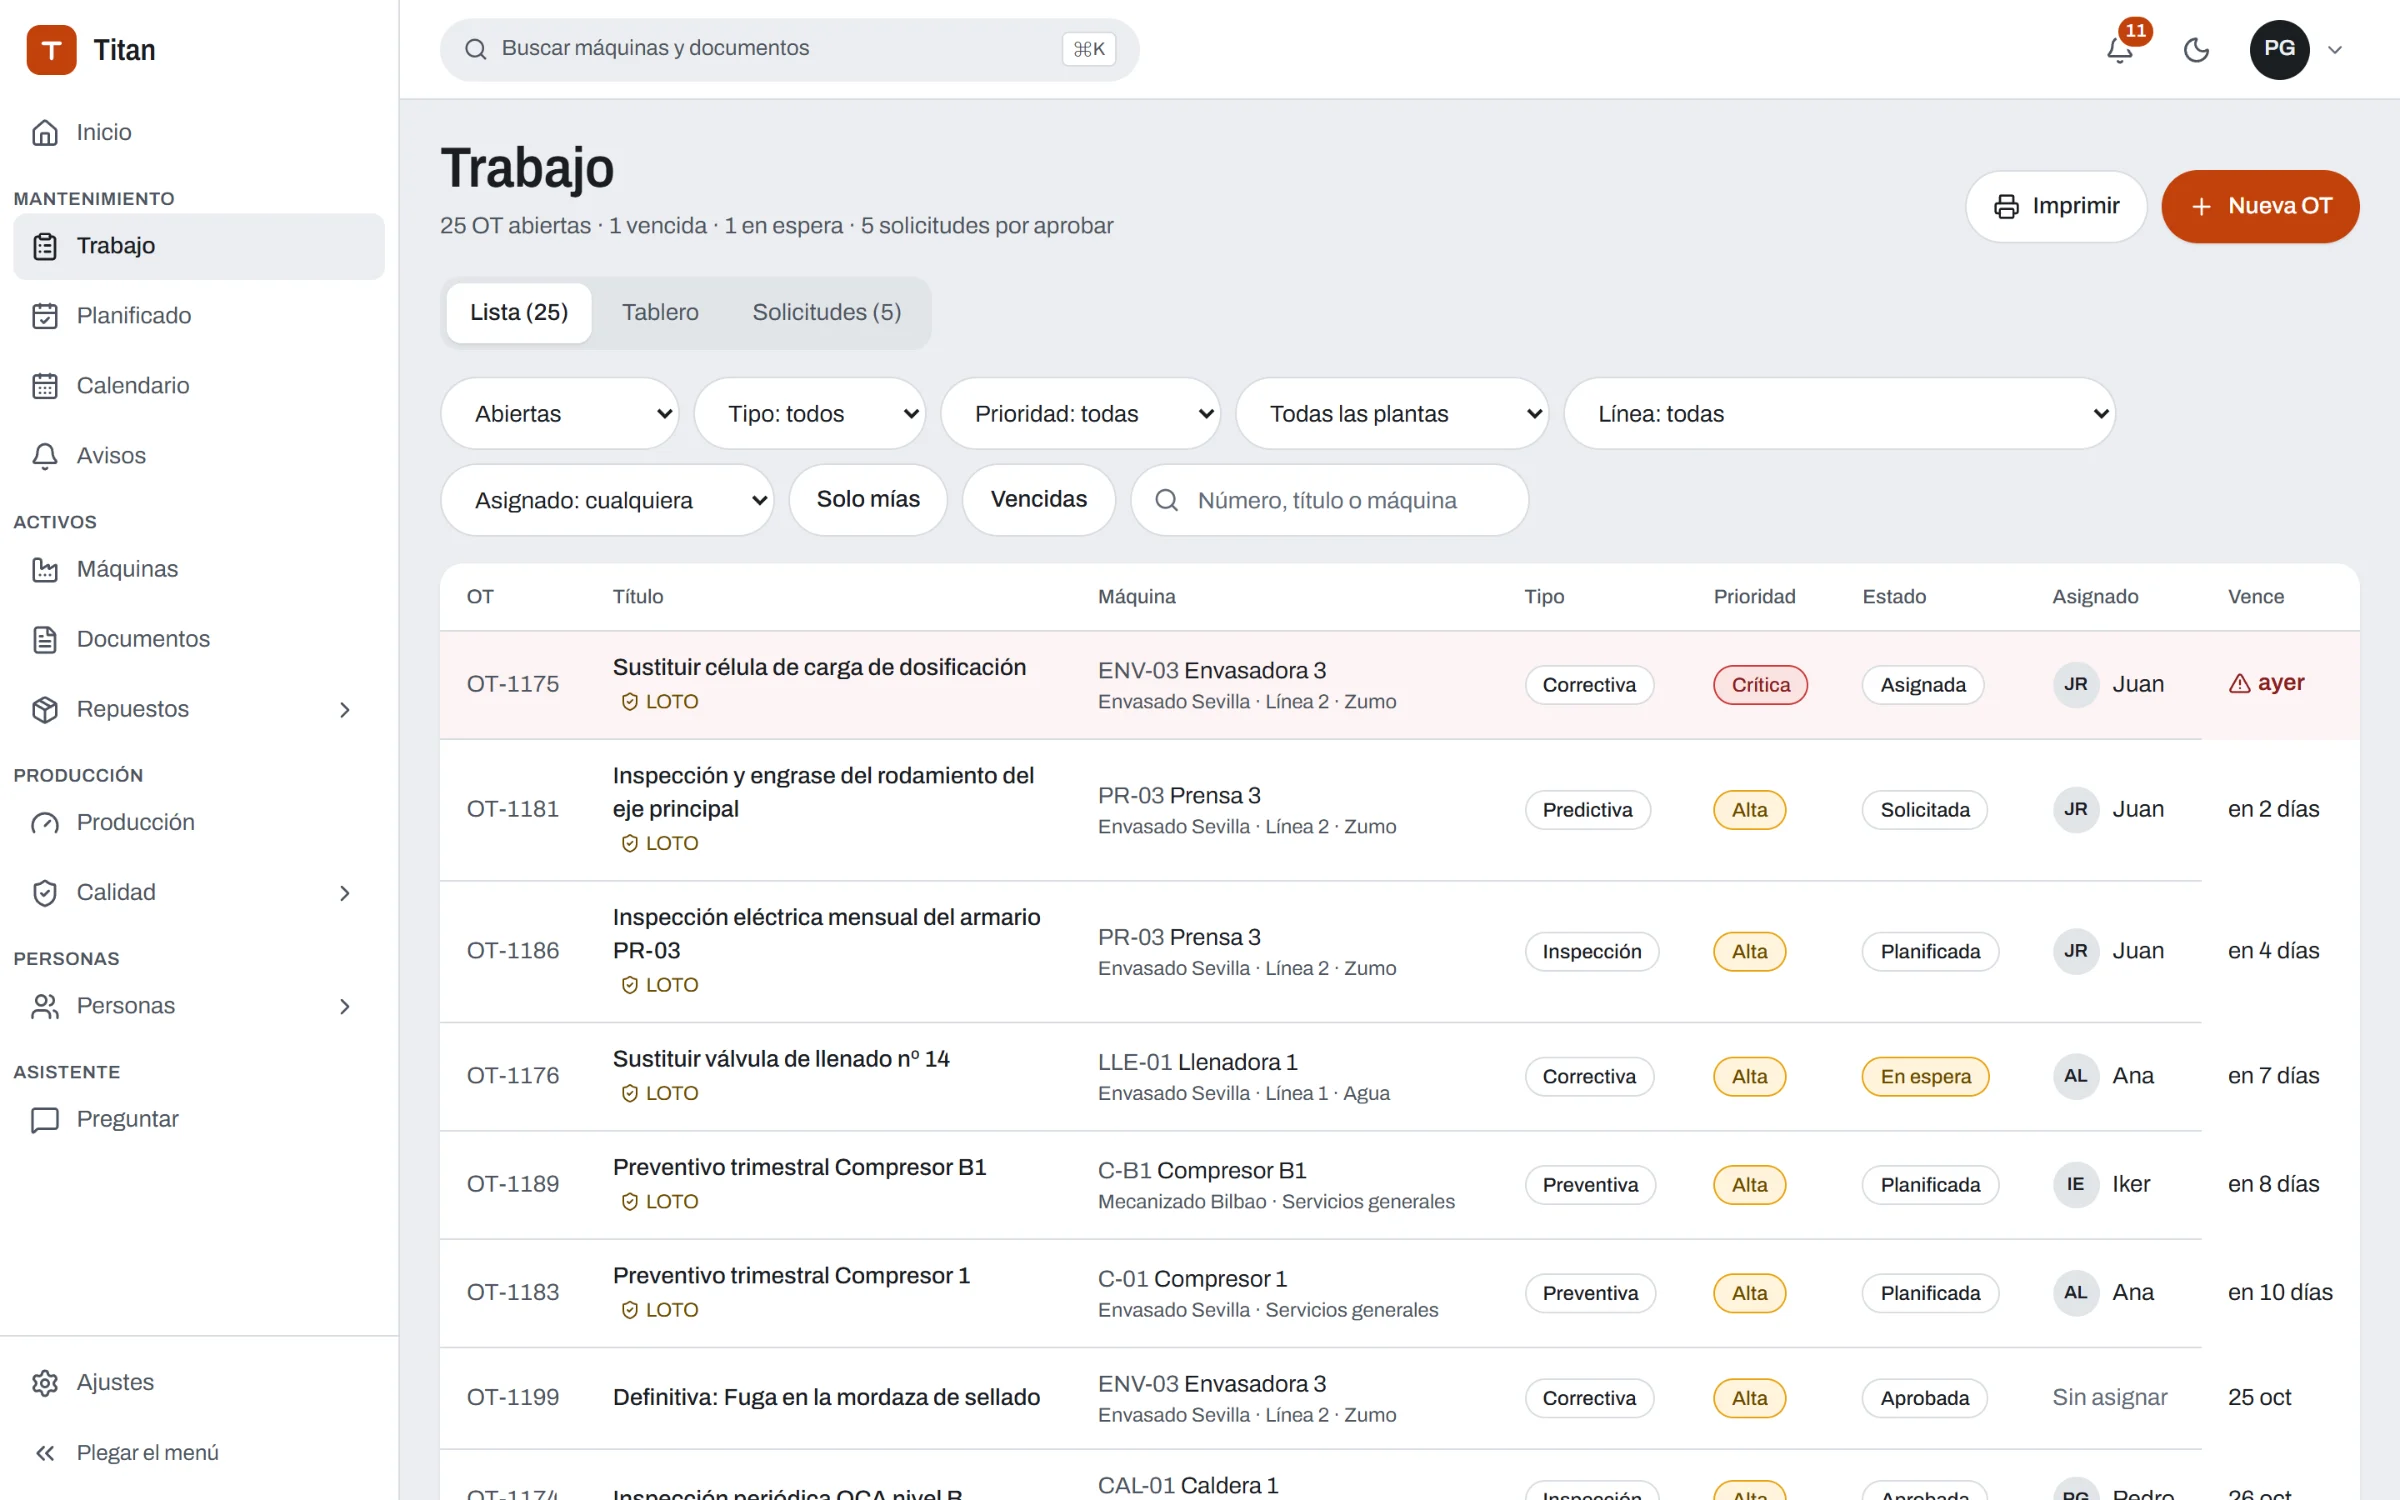Open Documentos in the sidebar
Screen dimensions: 2400x1500
pyautogui.click(x=199, y=639)
